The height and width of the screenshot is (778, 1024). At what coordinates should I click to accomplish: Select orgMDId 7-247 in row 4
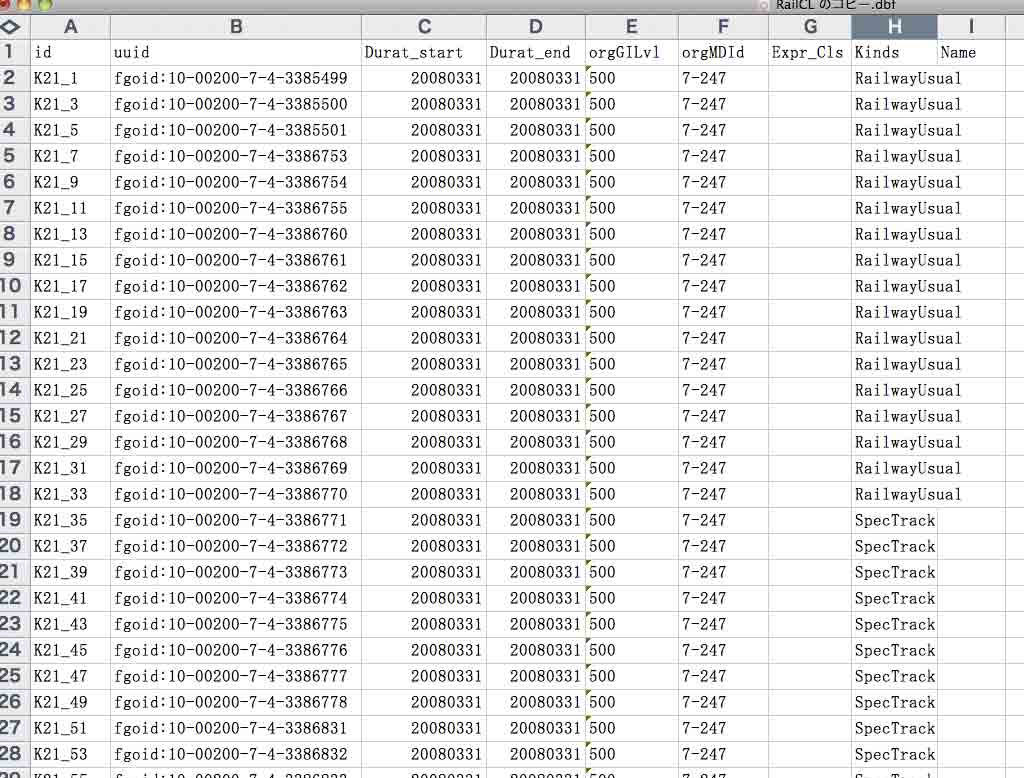pyautogui.click(x=723, y=130)
